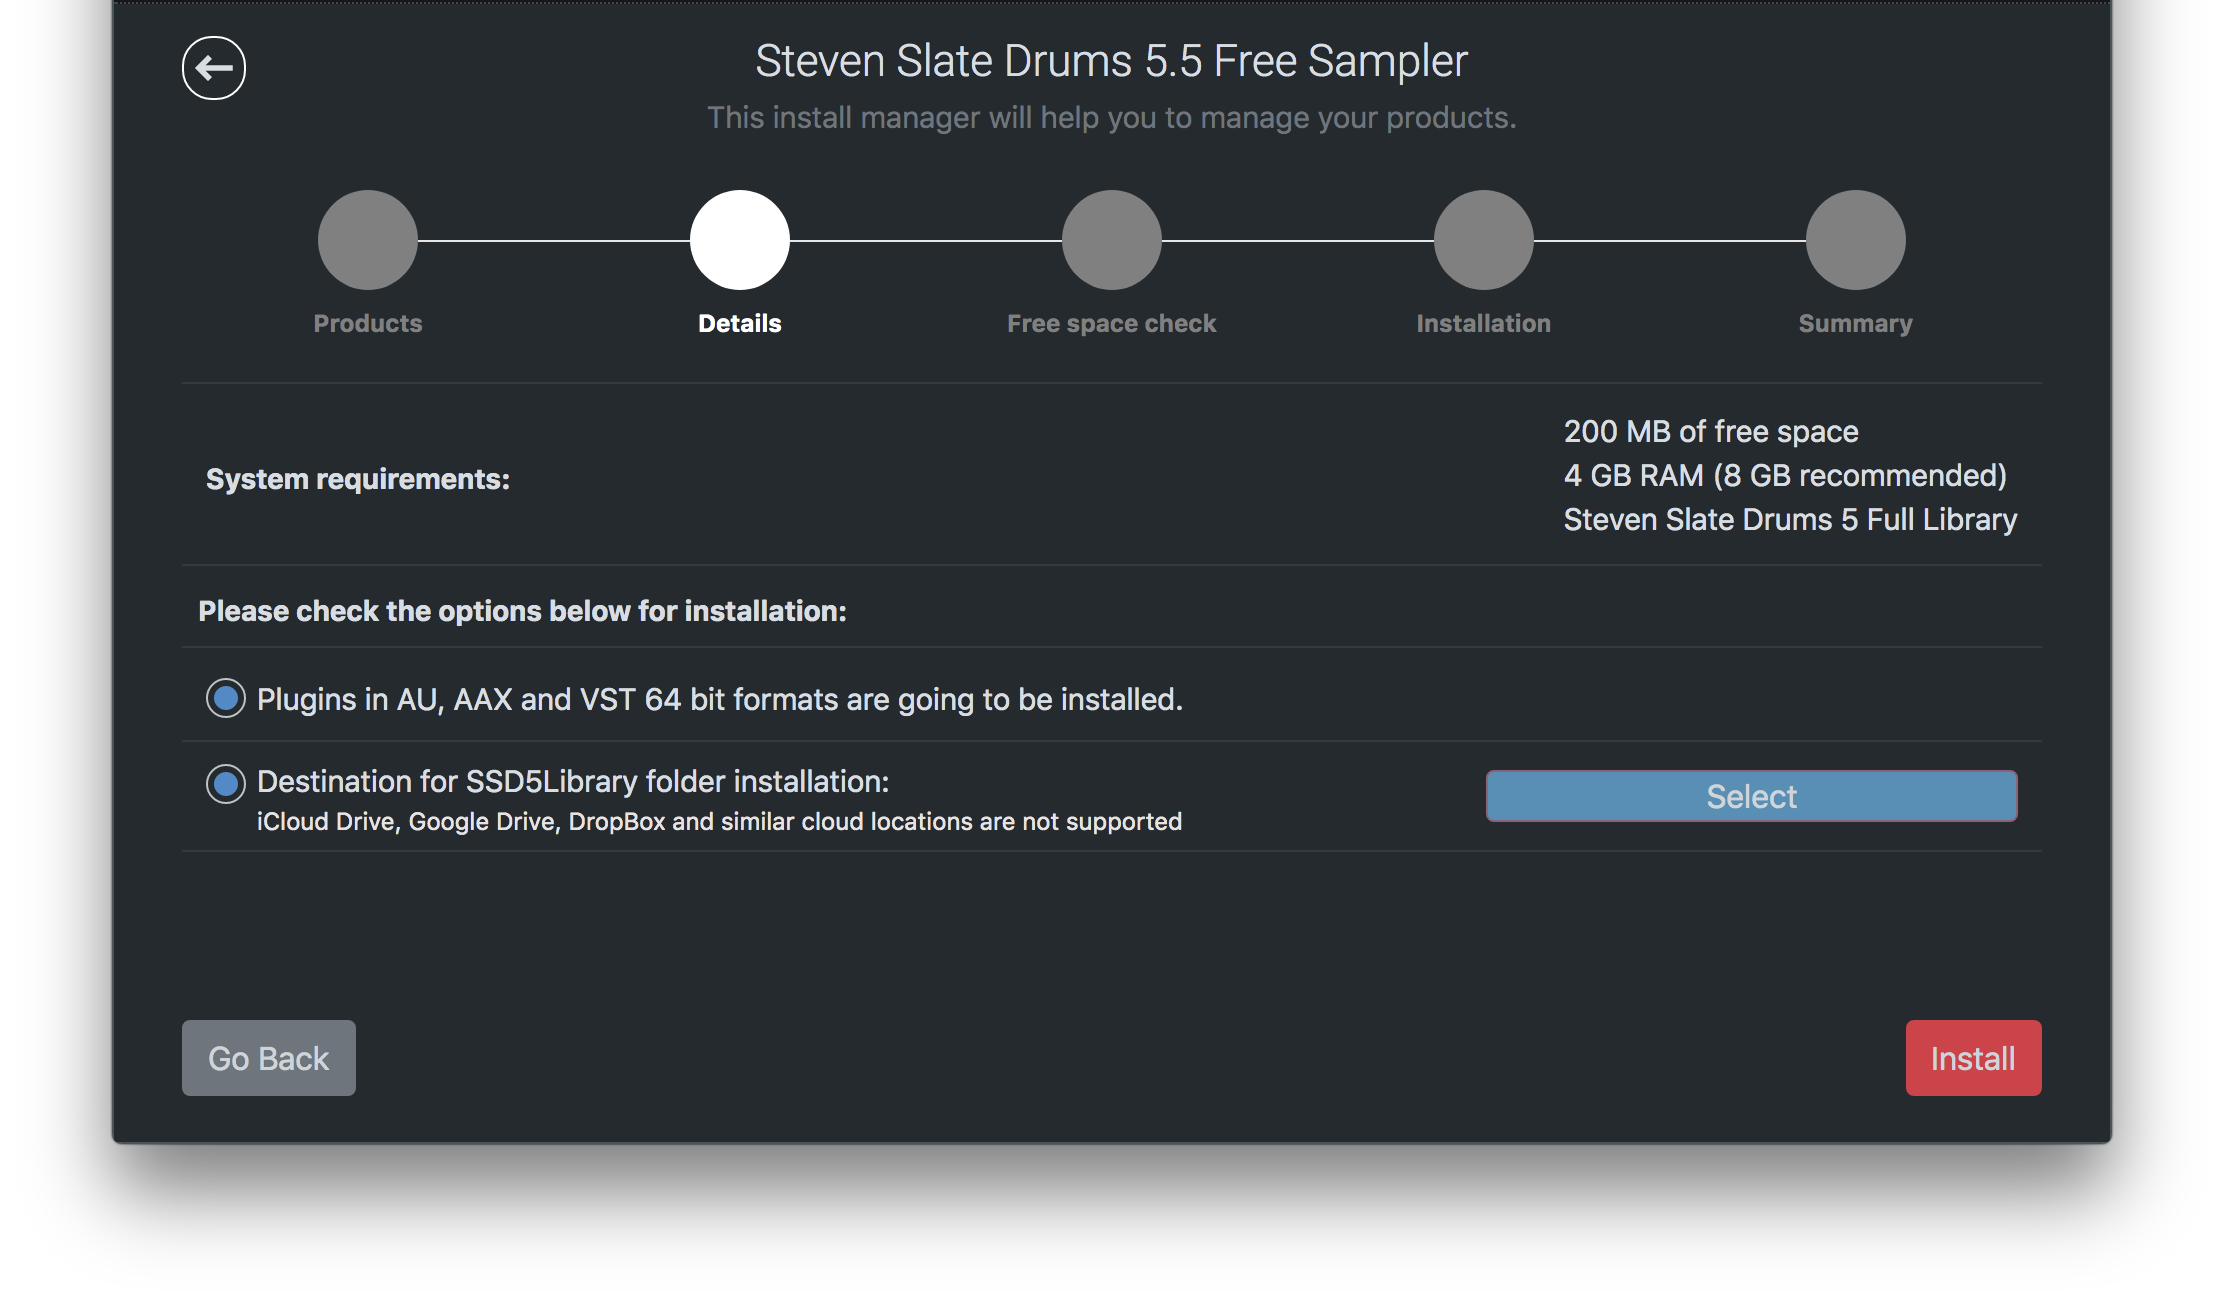Viewport: 2224px width, 1304px height.
Task: Click the Free space check label
Action: coord(1112,323)
